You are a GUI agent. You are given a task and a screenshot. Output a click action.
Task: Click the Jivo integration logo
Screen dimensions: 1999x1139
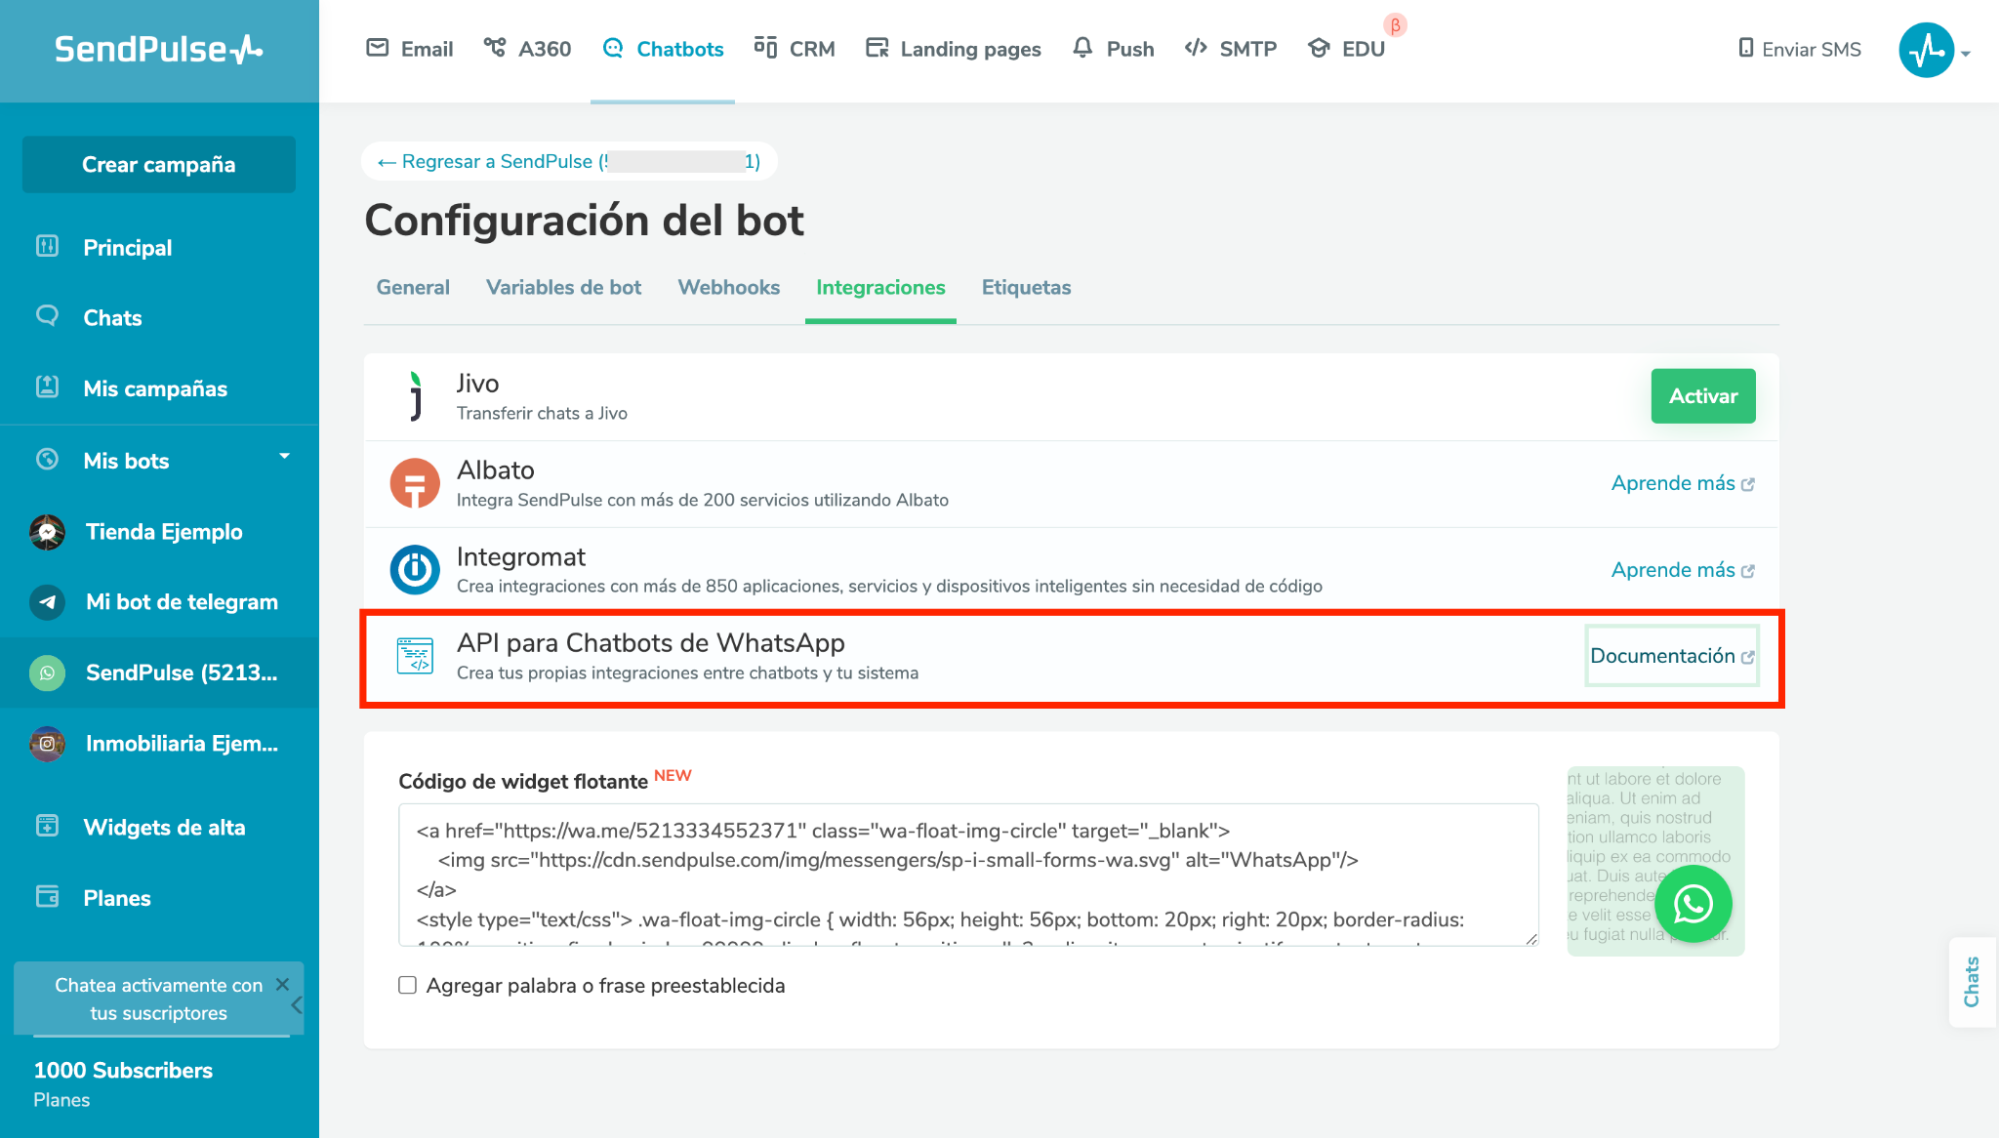tap(415, 396)
